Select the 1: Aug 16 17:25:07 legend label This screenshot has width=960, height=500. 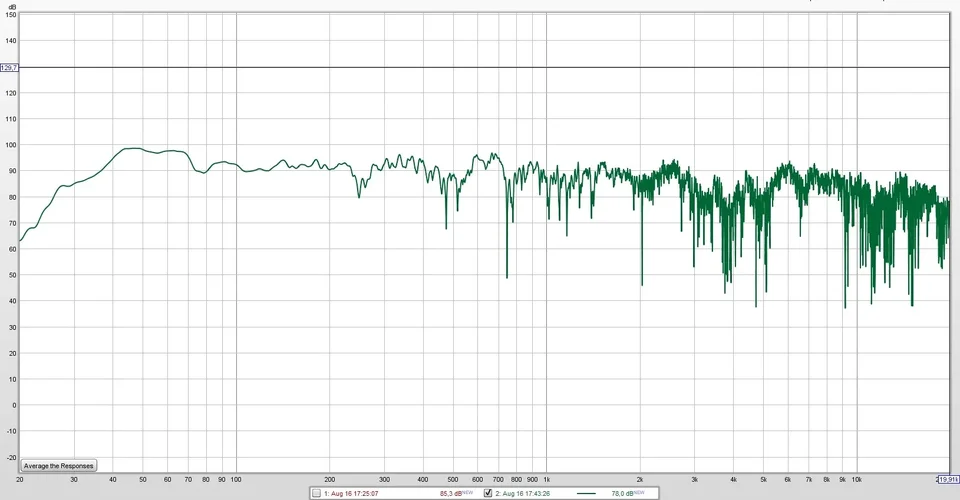(x=351, y=494)
